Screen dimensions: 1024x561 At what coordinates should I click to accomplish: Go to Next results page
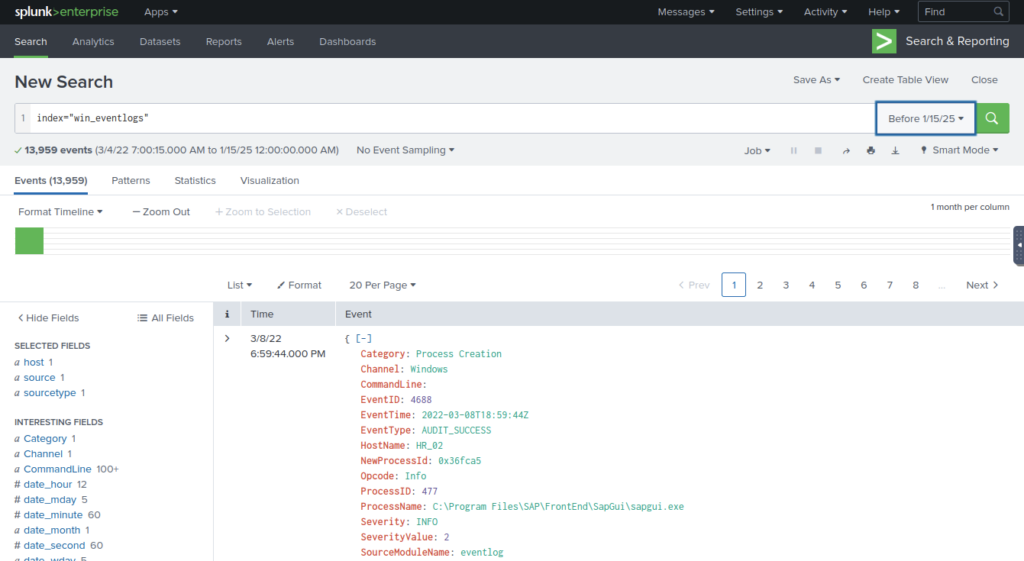[982, 285]
